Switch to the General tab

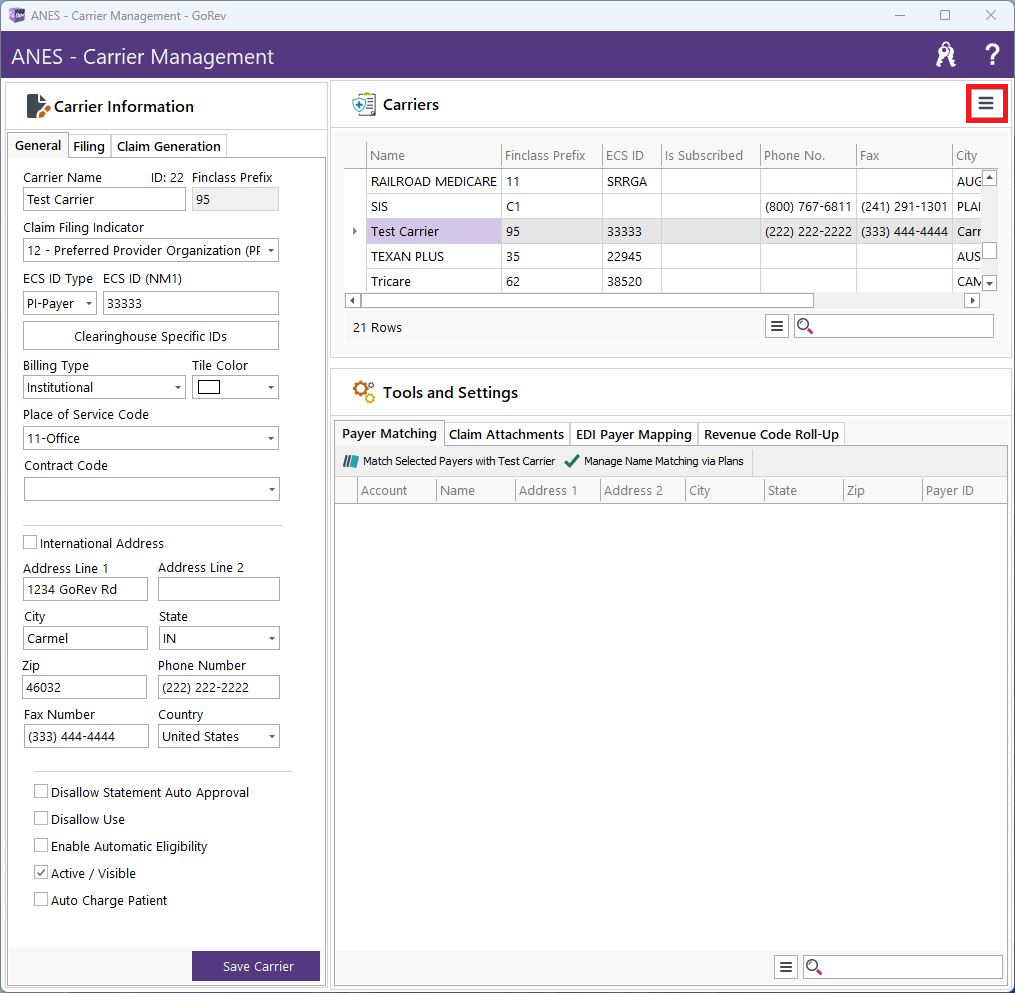click(x=38, y=146)
